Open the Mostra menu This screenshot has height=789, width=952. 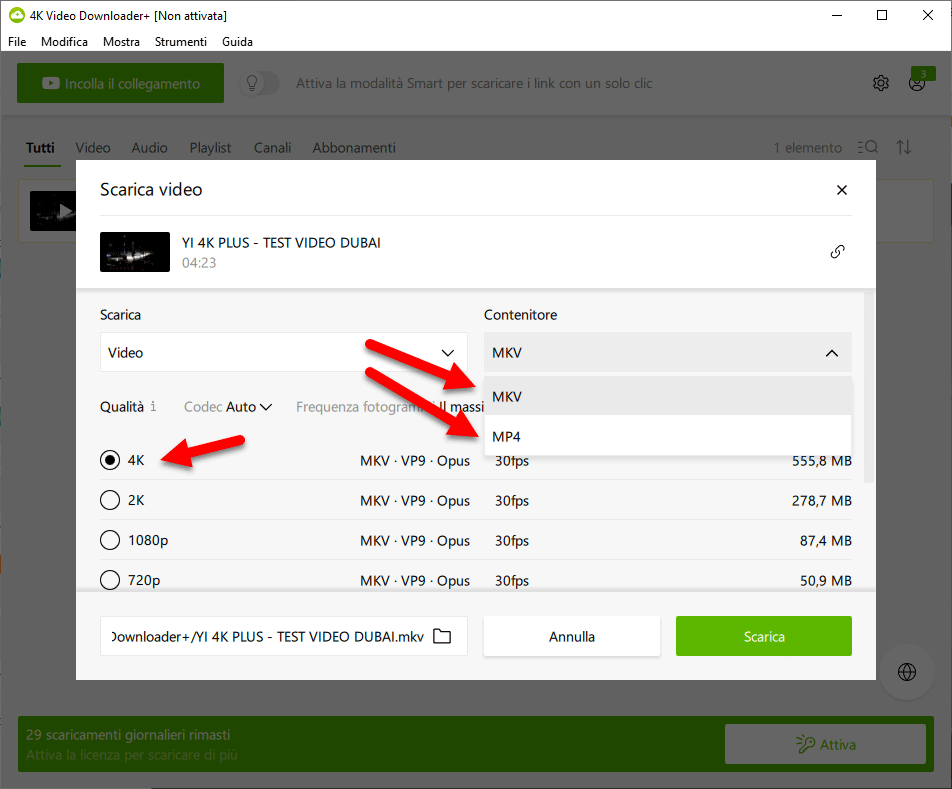(x=121, y=41)
